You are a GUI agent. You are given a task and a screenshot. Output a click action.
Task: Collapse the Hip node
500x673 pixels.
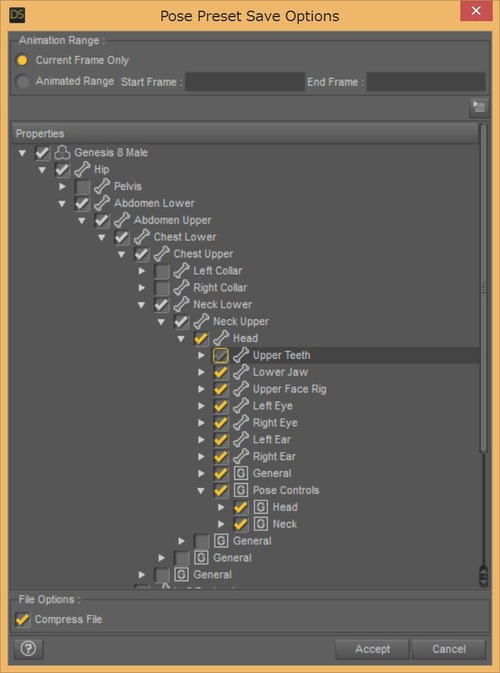tap(42, 170)
